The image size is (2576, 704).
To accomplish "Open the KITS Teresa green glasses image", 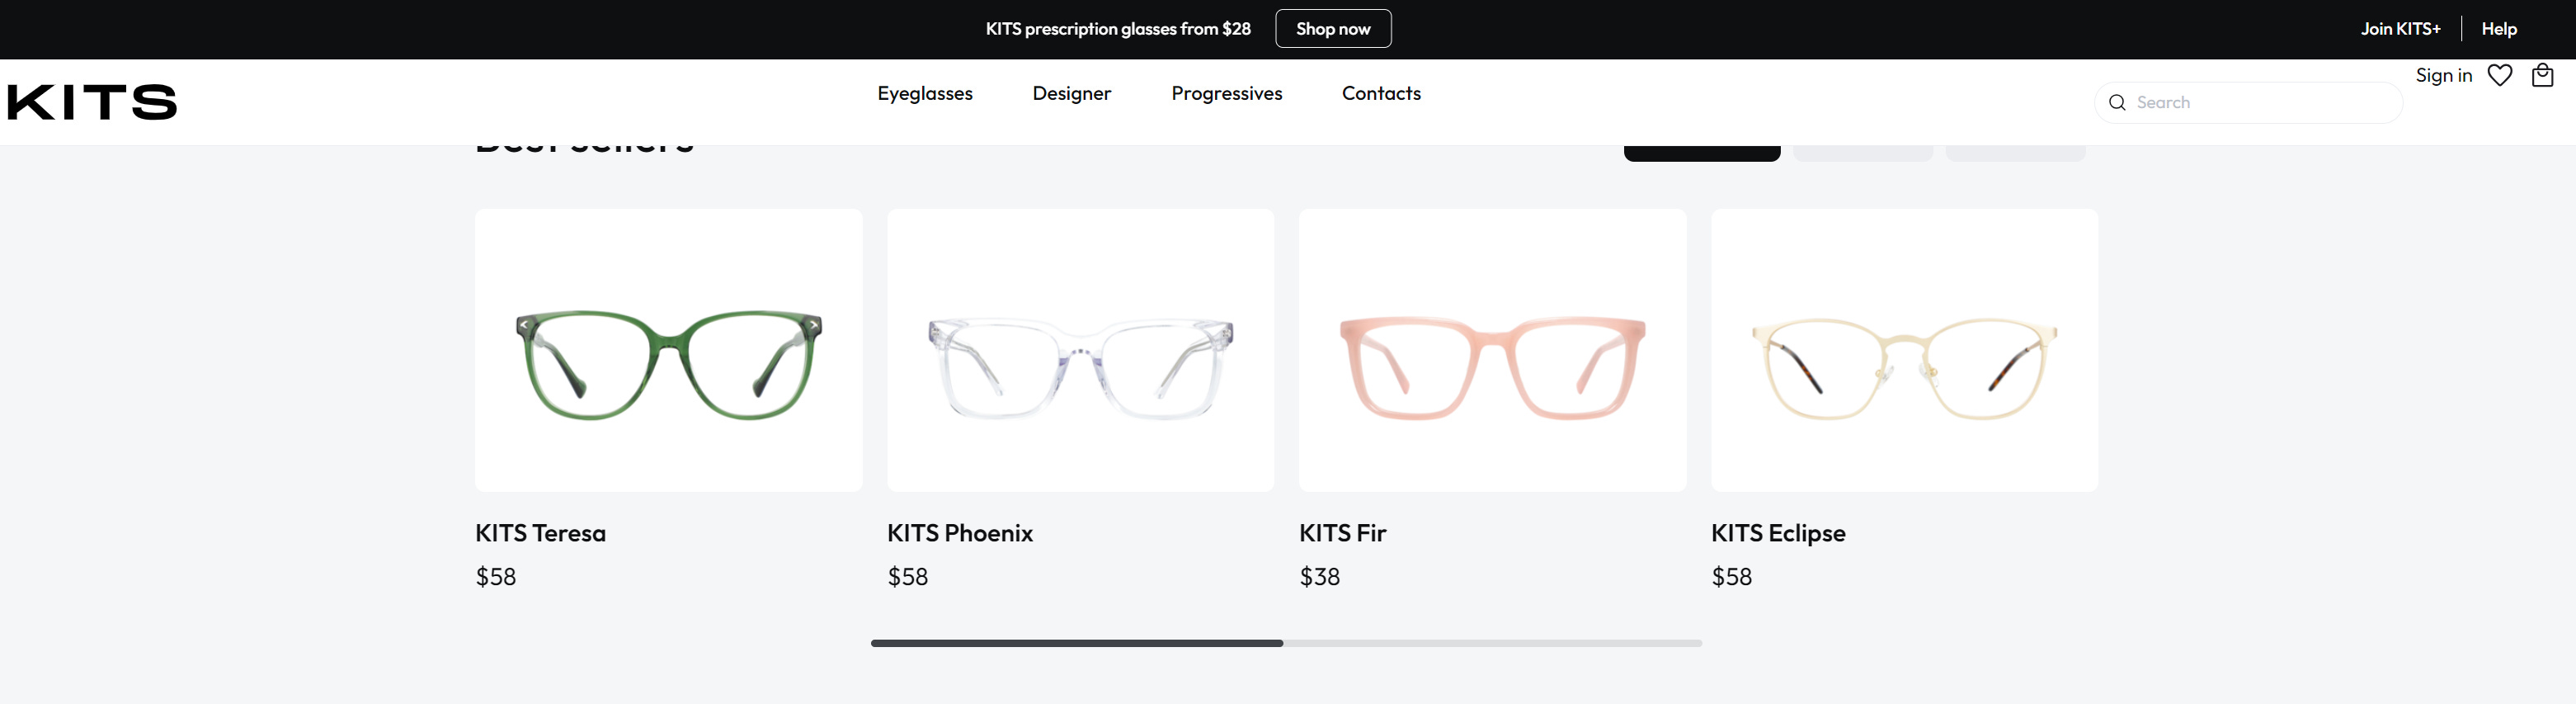I will 669,350.
